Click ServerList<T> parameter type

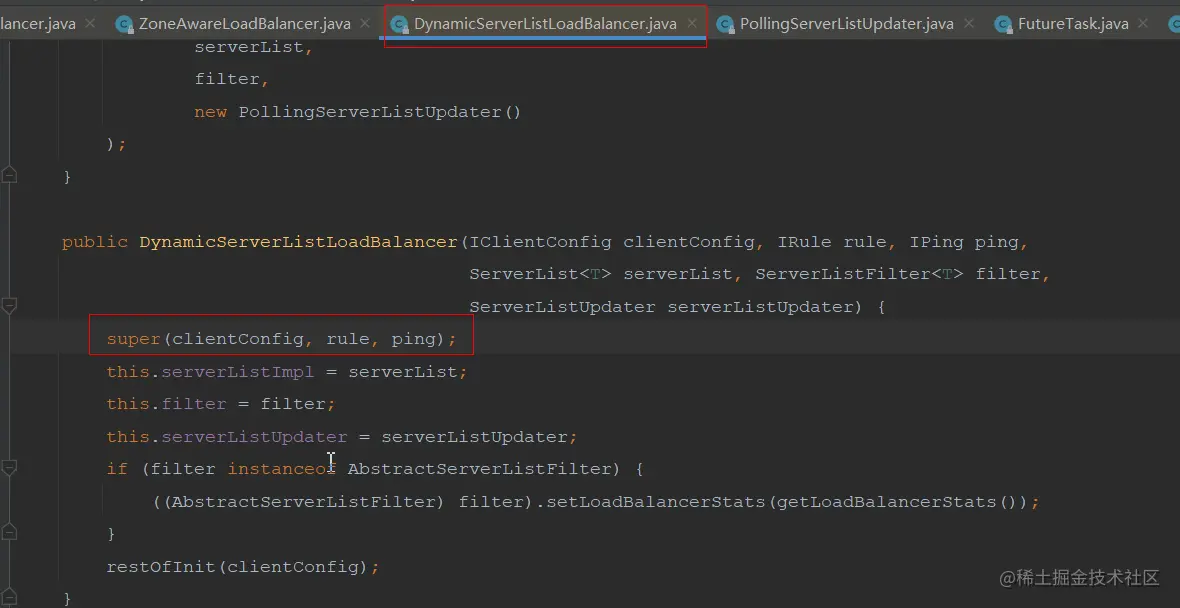tap(540, 274)
